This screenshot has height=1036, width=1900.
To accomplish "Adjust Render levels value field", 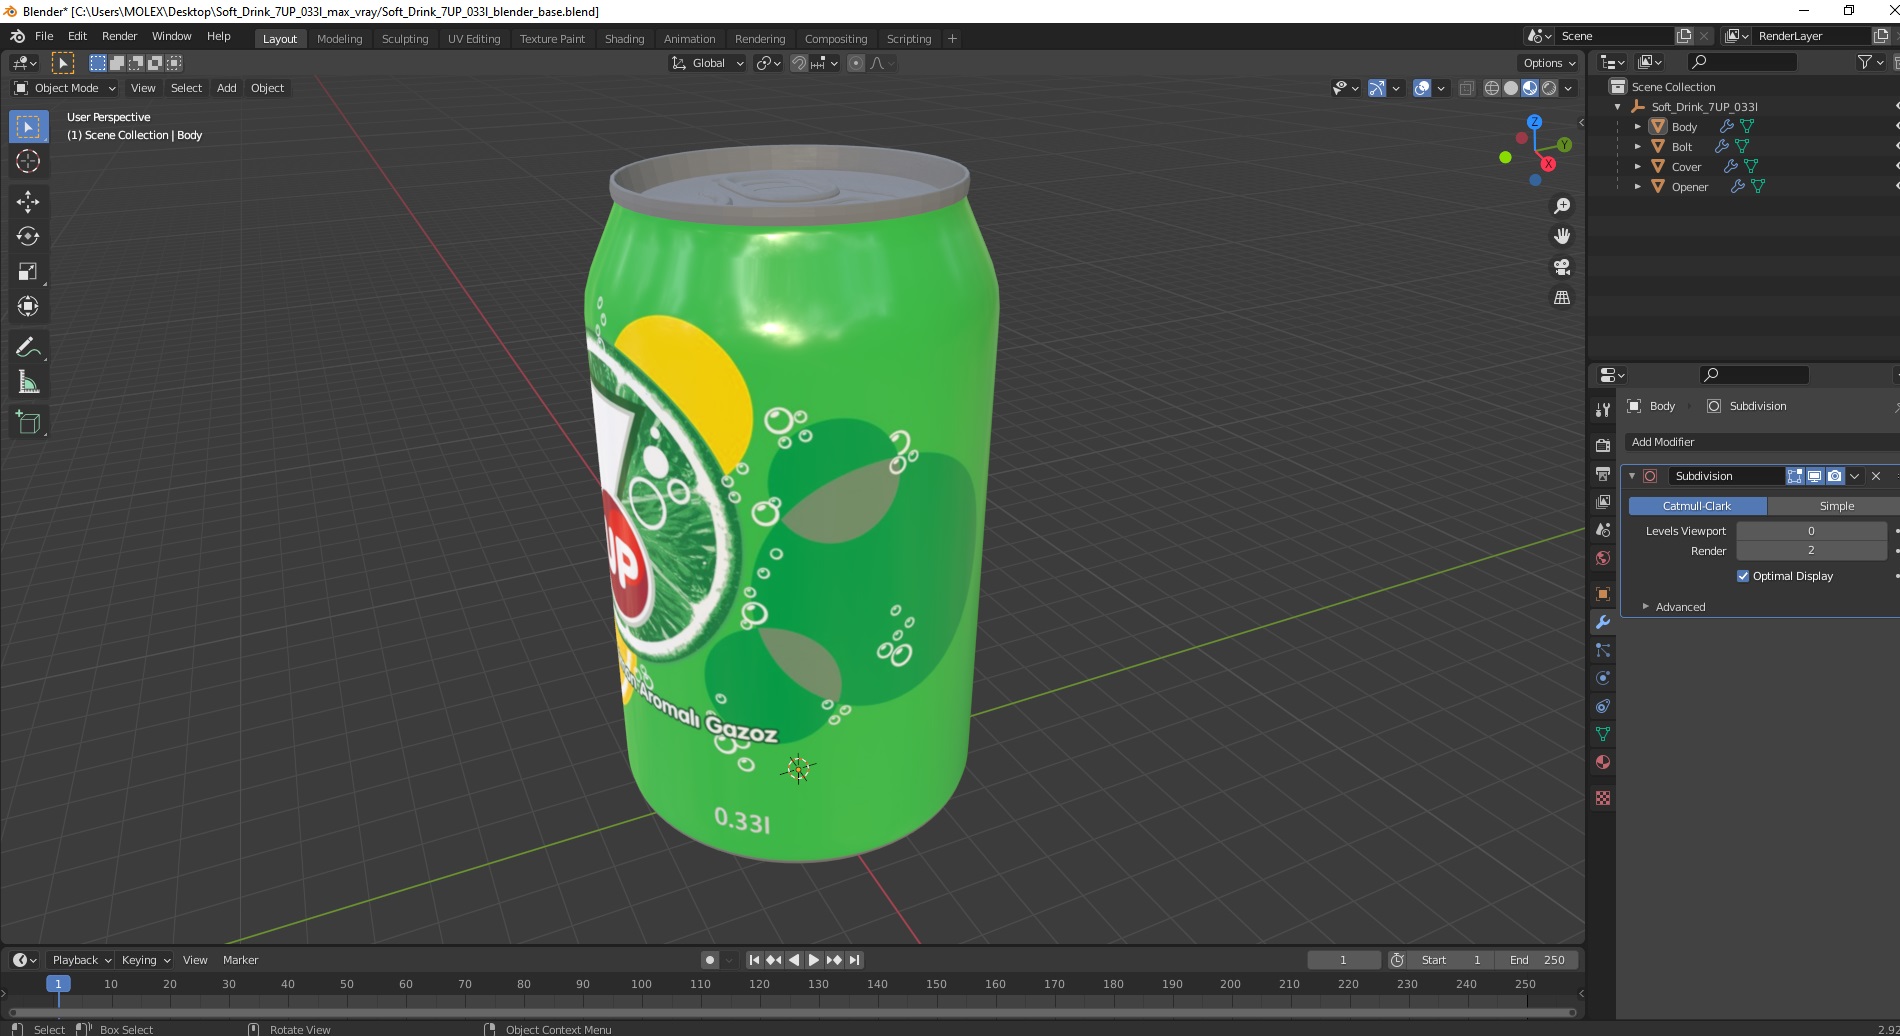I will (x=1811, y=551).
